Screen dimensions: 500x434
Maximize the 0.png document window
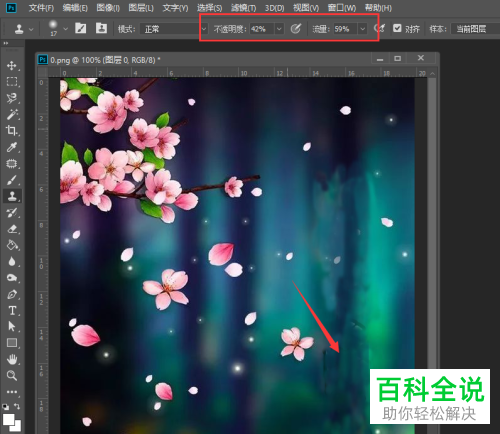coord(397,59)
